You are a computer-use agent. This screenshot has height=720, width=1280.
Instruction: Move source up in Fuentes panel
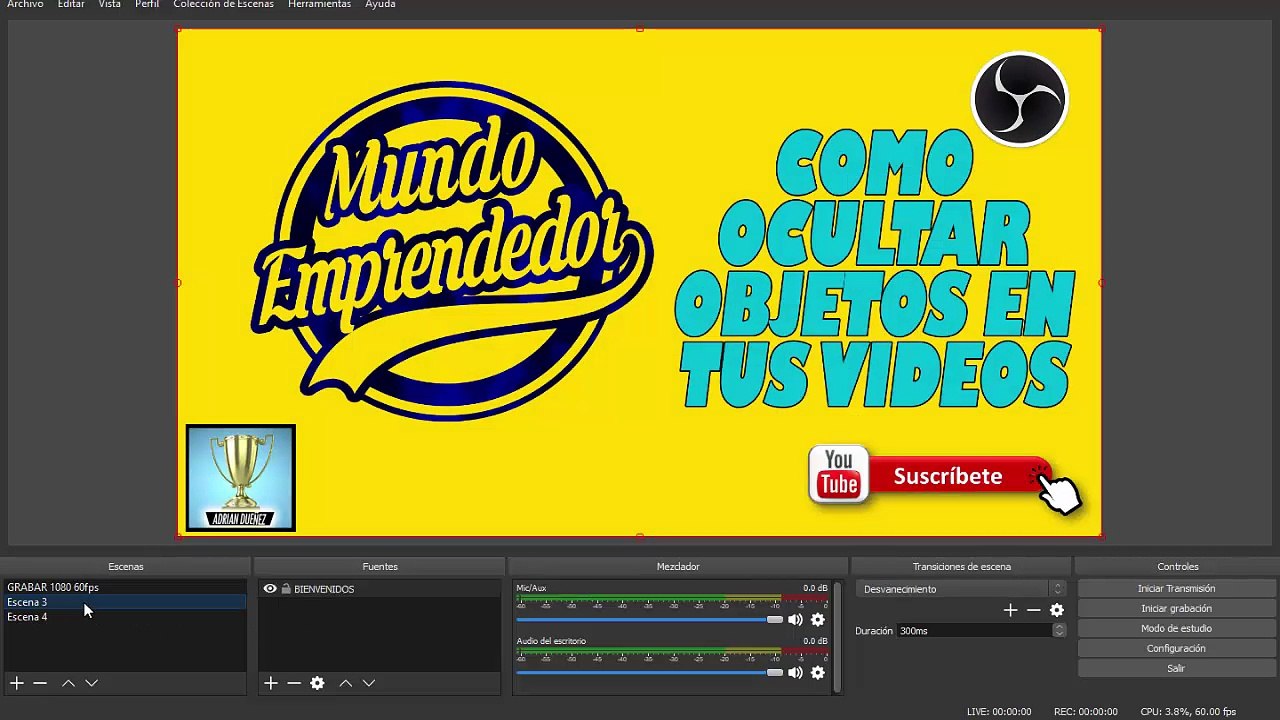pos(345,683)
